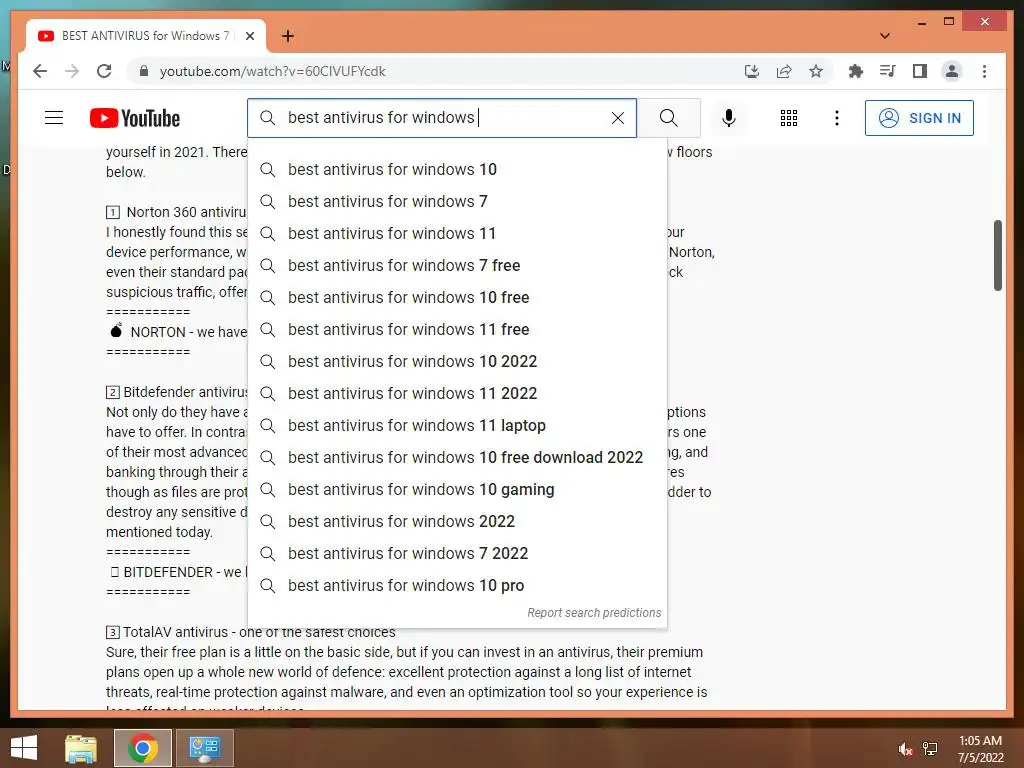Image resolution: width=1024 pixels, height=768 pixels.
Task: Open Chrome profile avatar
Action: click(952, 71)
